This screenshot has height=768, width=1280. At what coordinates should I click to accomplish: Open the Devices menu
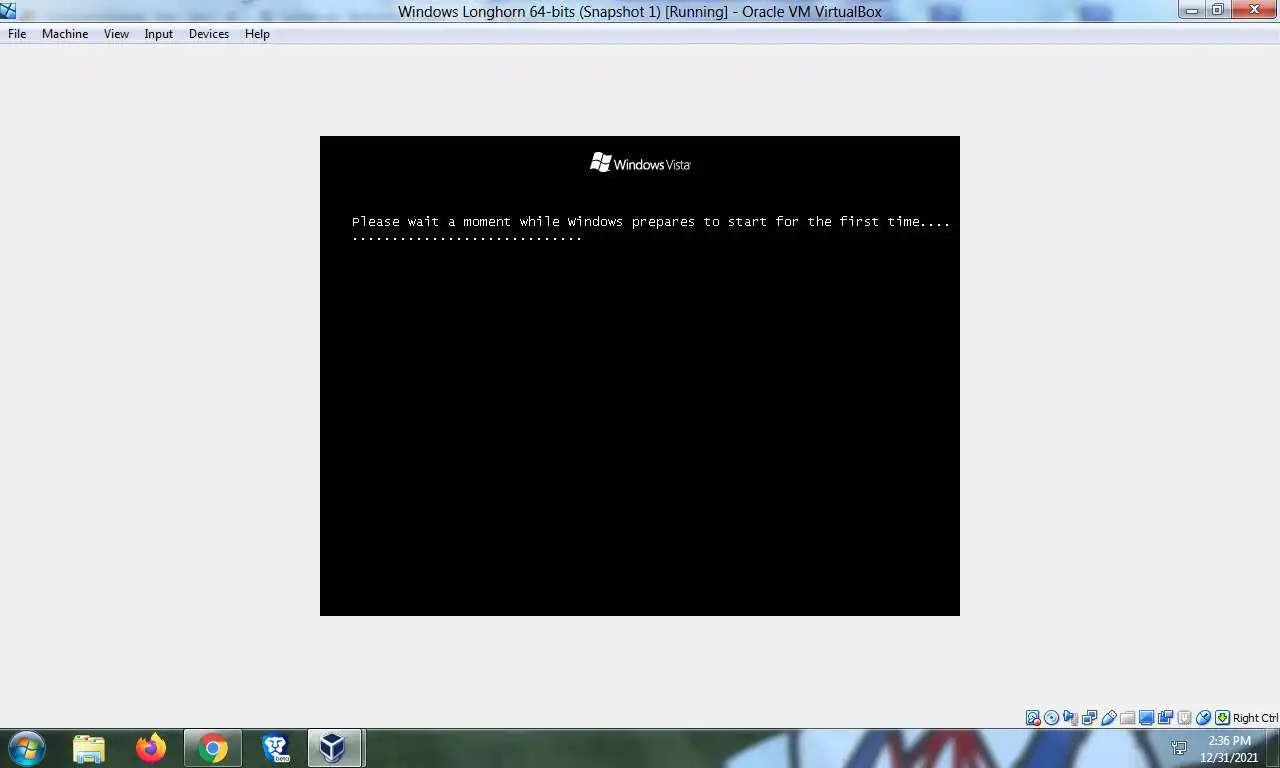[209, 34]
